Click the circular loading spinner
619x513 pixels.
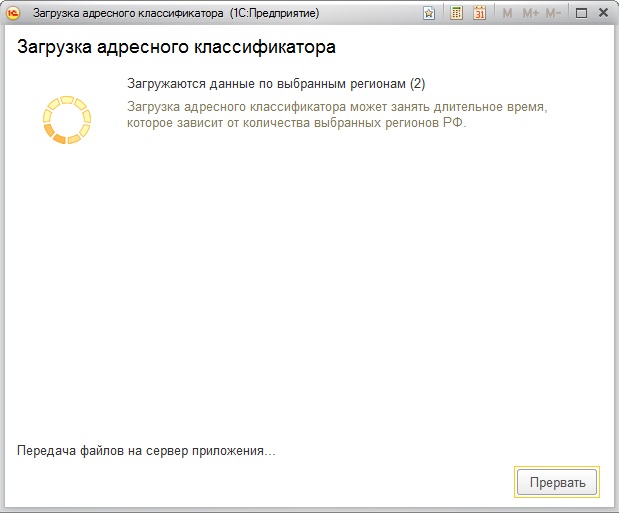pos(67,120)
